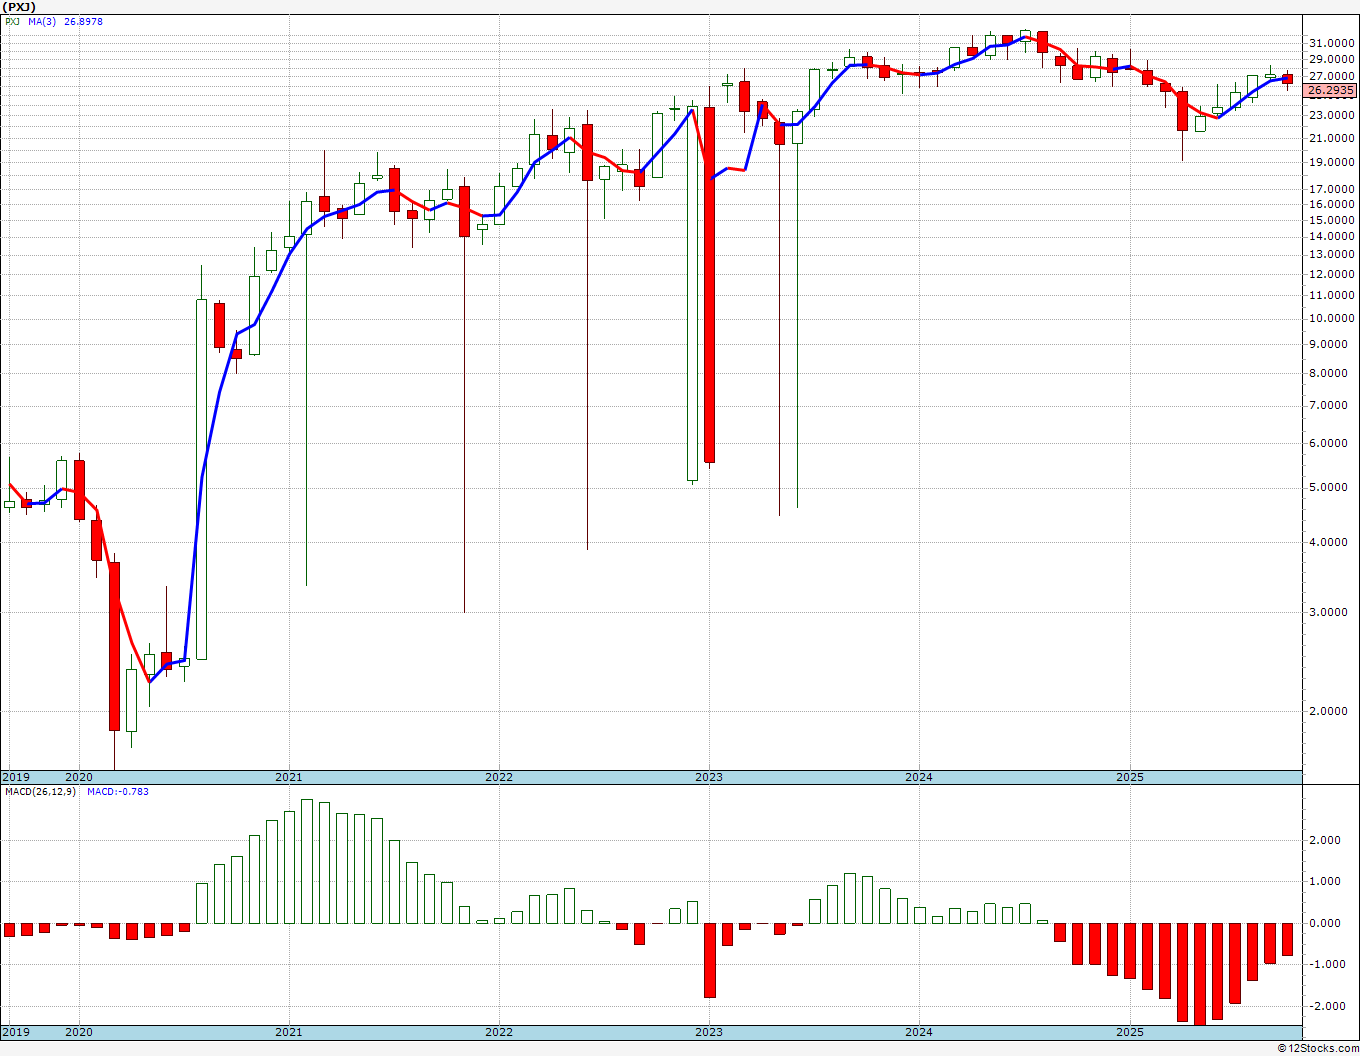
Task: Click 2021 on the price chart time axis
Action: tap(288, 777)
